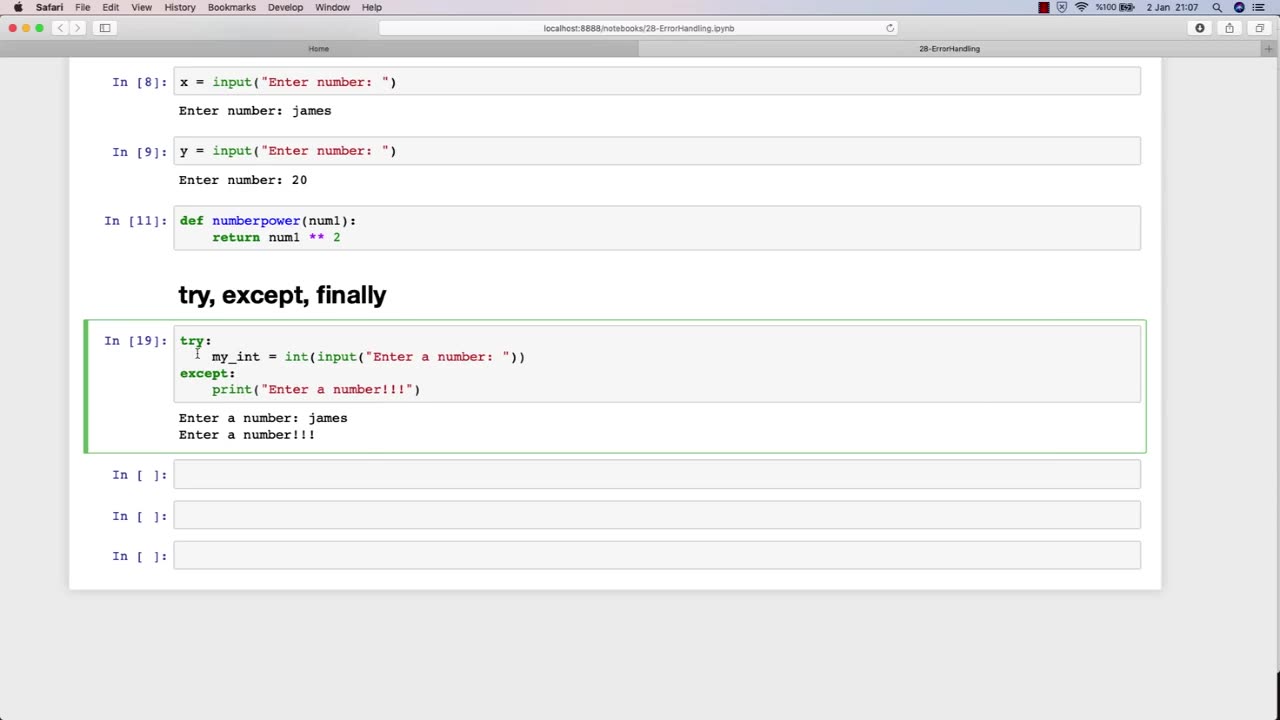Select the In [9] code cell
The width and height of the screenshot is (1280, 720).
(x=657, y=151)
